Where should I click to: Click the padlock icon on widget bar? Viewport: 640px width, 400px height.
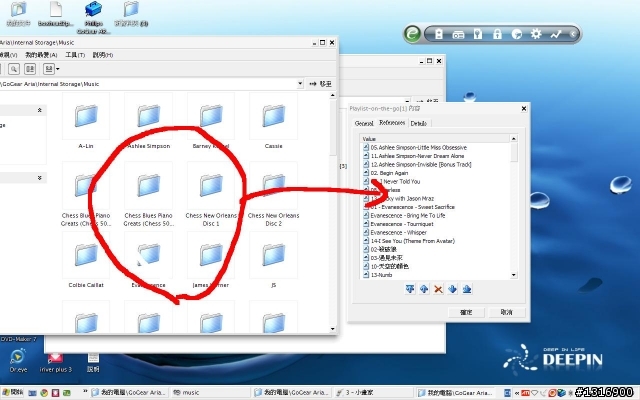tap(497, 34)
